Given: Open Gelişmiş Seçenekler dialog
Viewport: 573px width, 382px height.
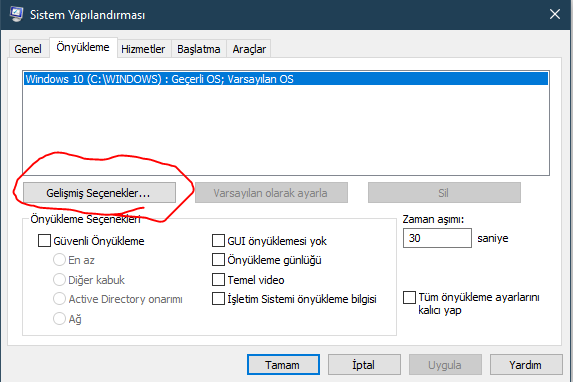Looking at the screenshot, I should [x=99, y=193].
